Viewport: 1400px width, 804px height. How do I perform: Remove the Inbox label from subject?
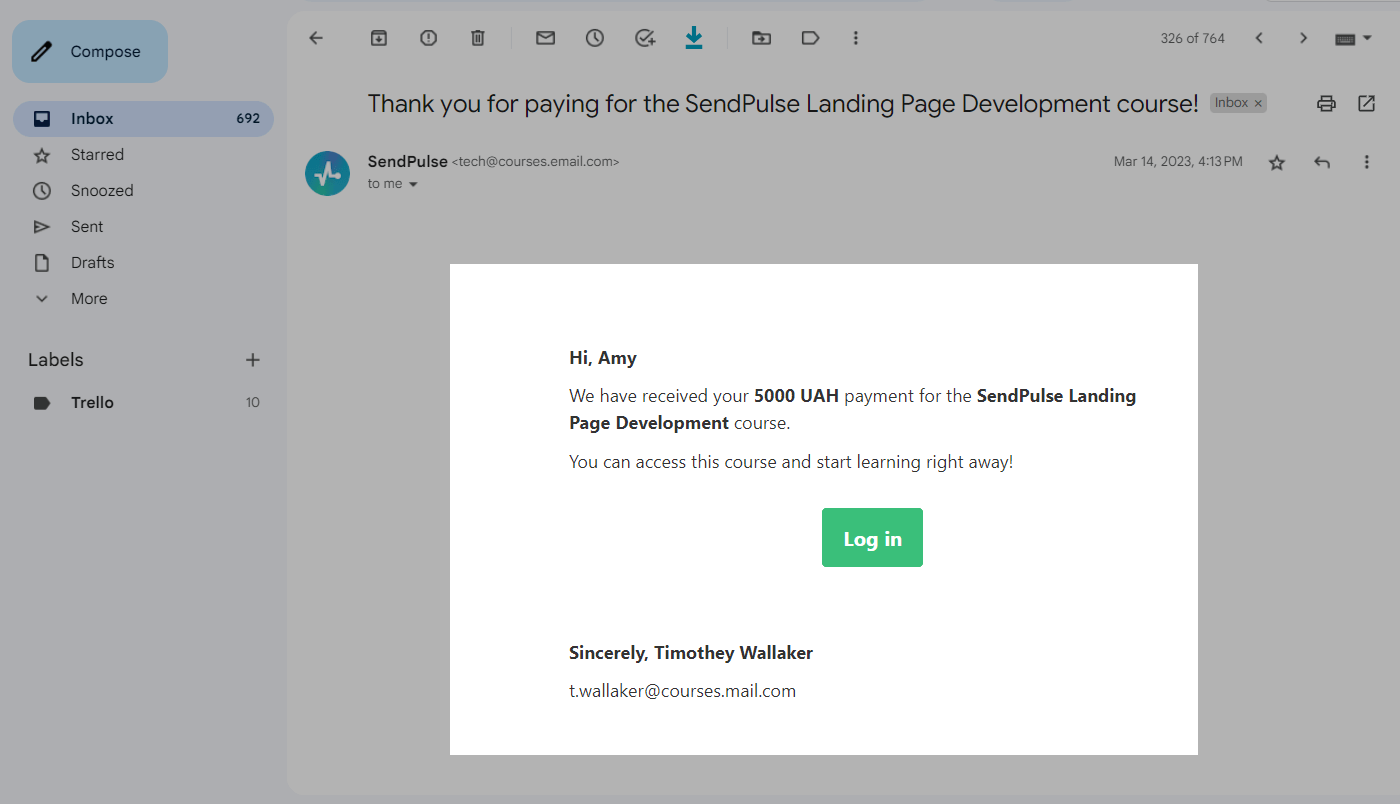pos(1258,103)
